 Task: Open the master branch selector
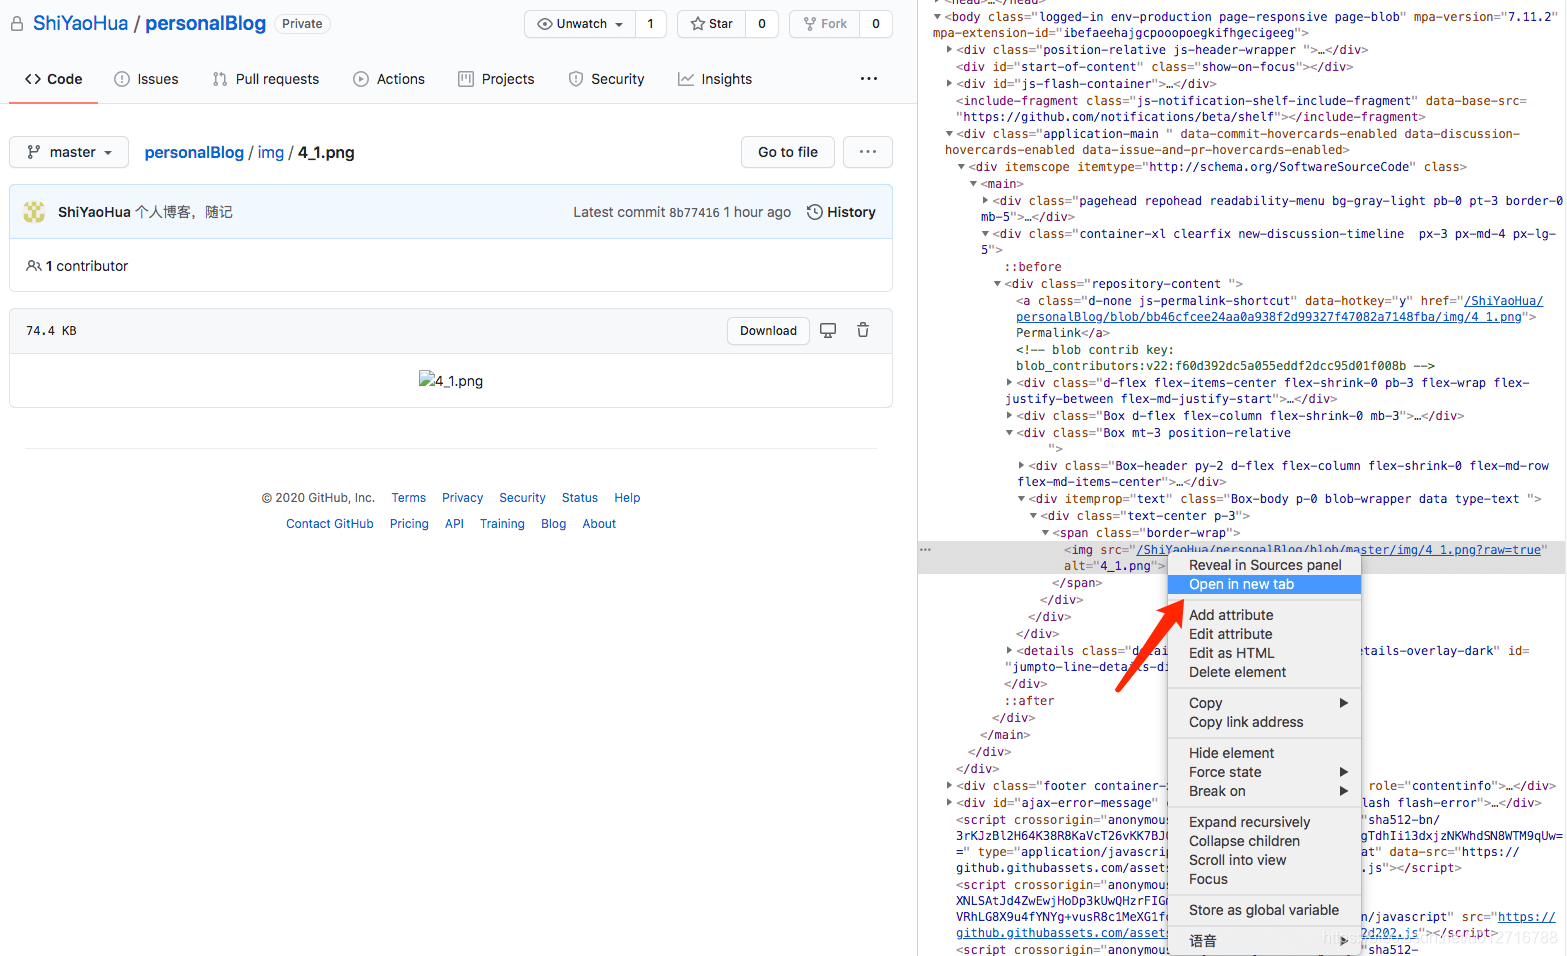[69, 152]
